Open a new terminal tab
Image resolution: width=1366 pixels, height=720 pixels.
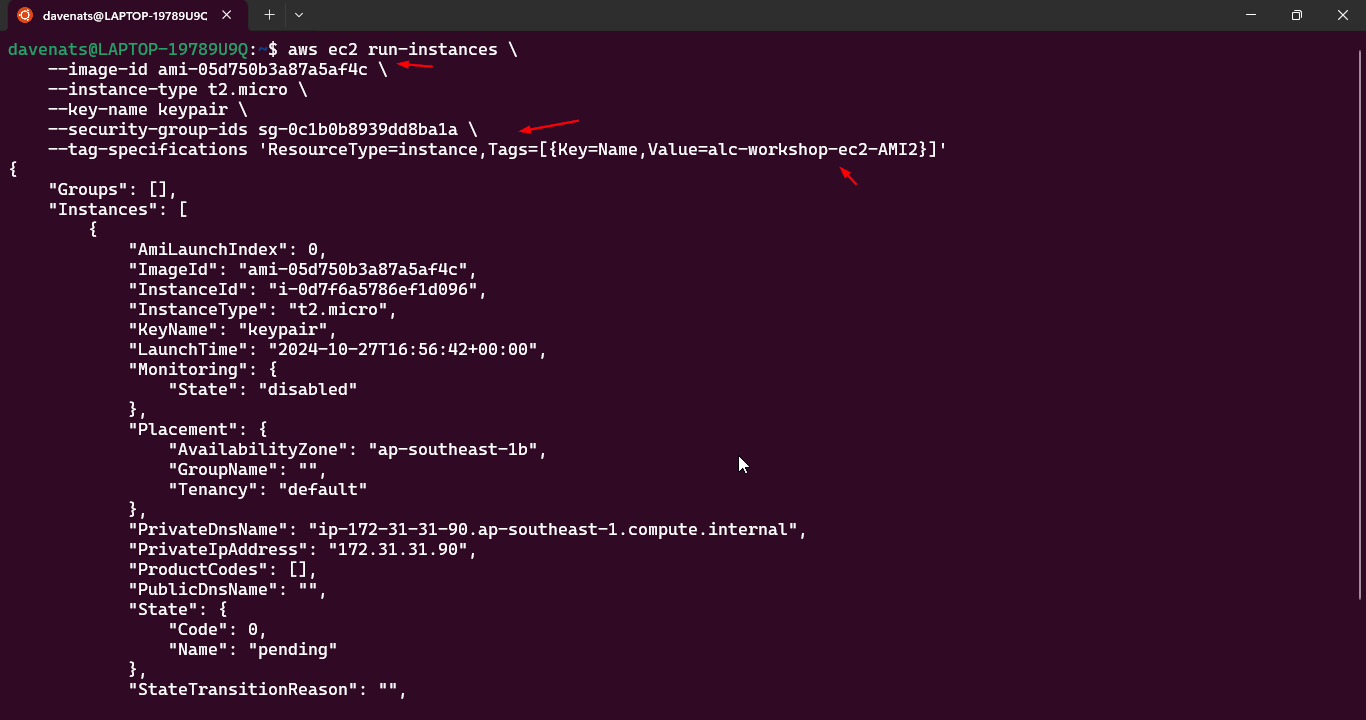tap(269, 15)
